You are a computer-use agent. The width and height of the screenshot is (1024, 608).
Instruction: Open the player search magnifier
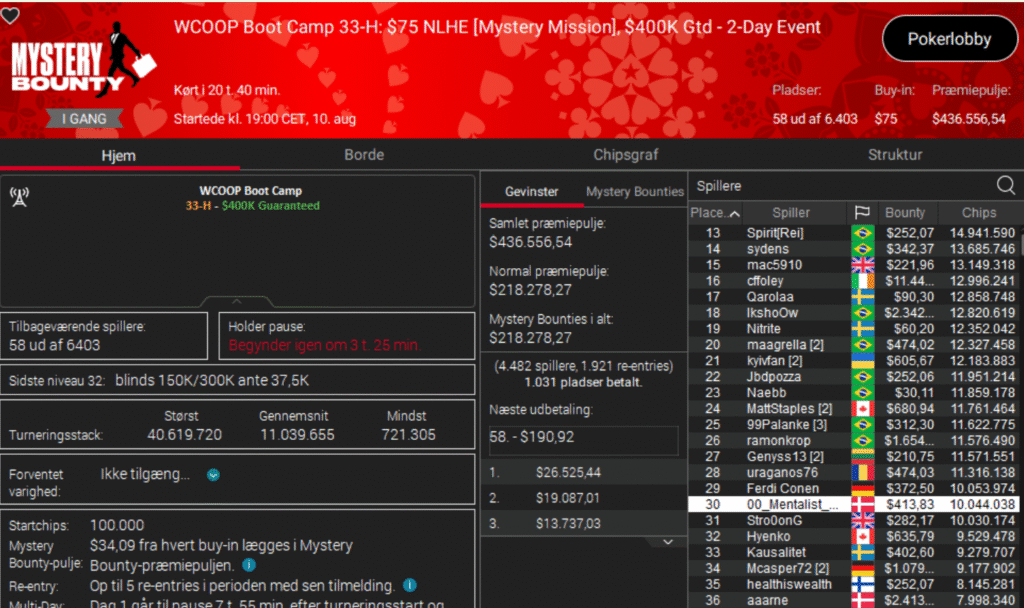coord(1006,185)
